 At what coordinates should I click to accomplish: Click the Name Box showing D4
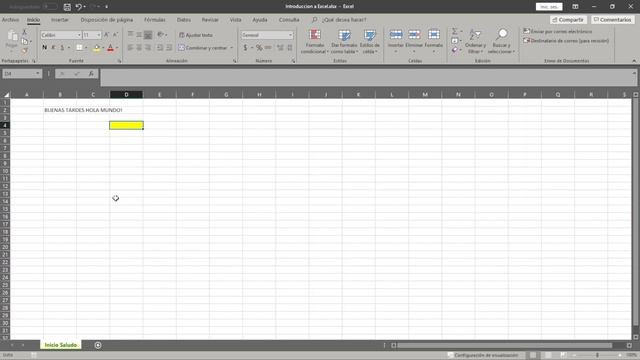pos(22,73)
